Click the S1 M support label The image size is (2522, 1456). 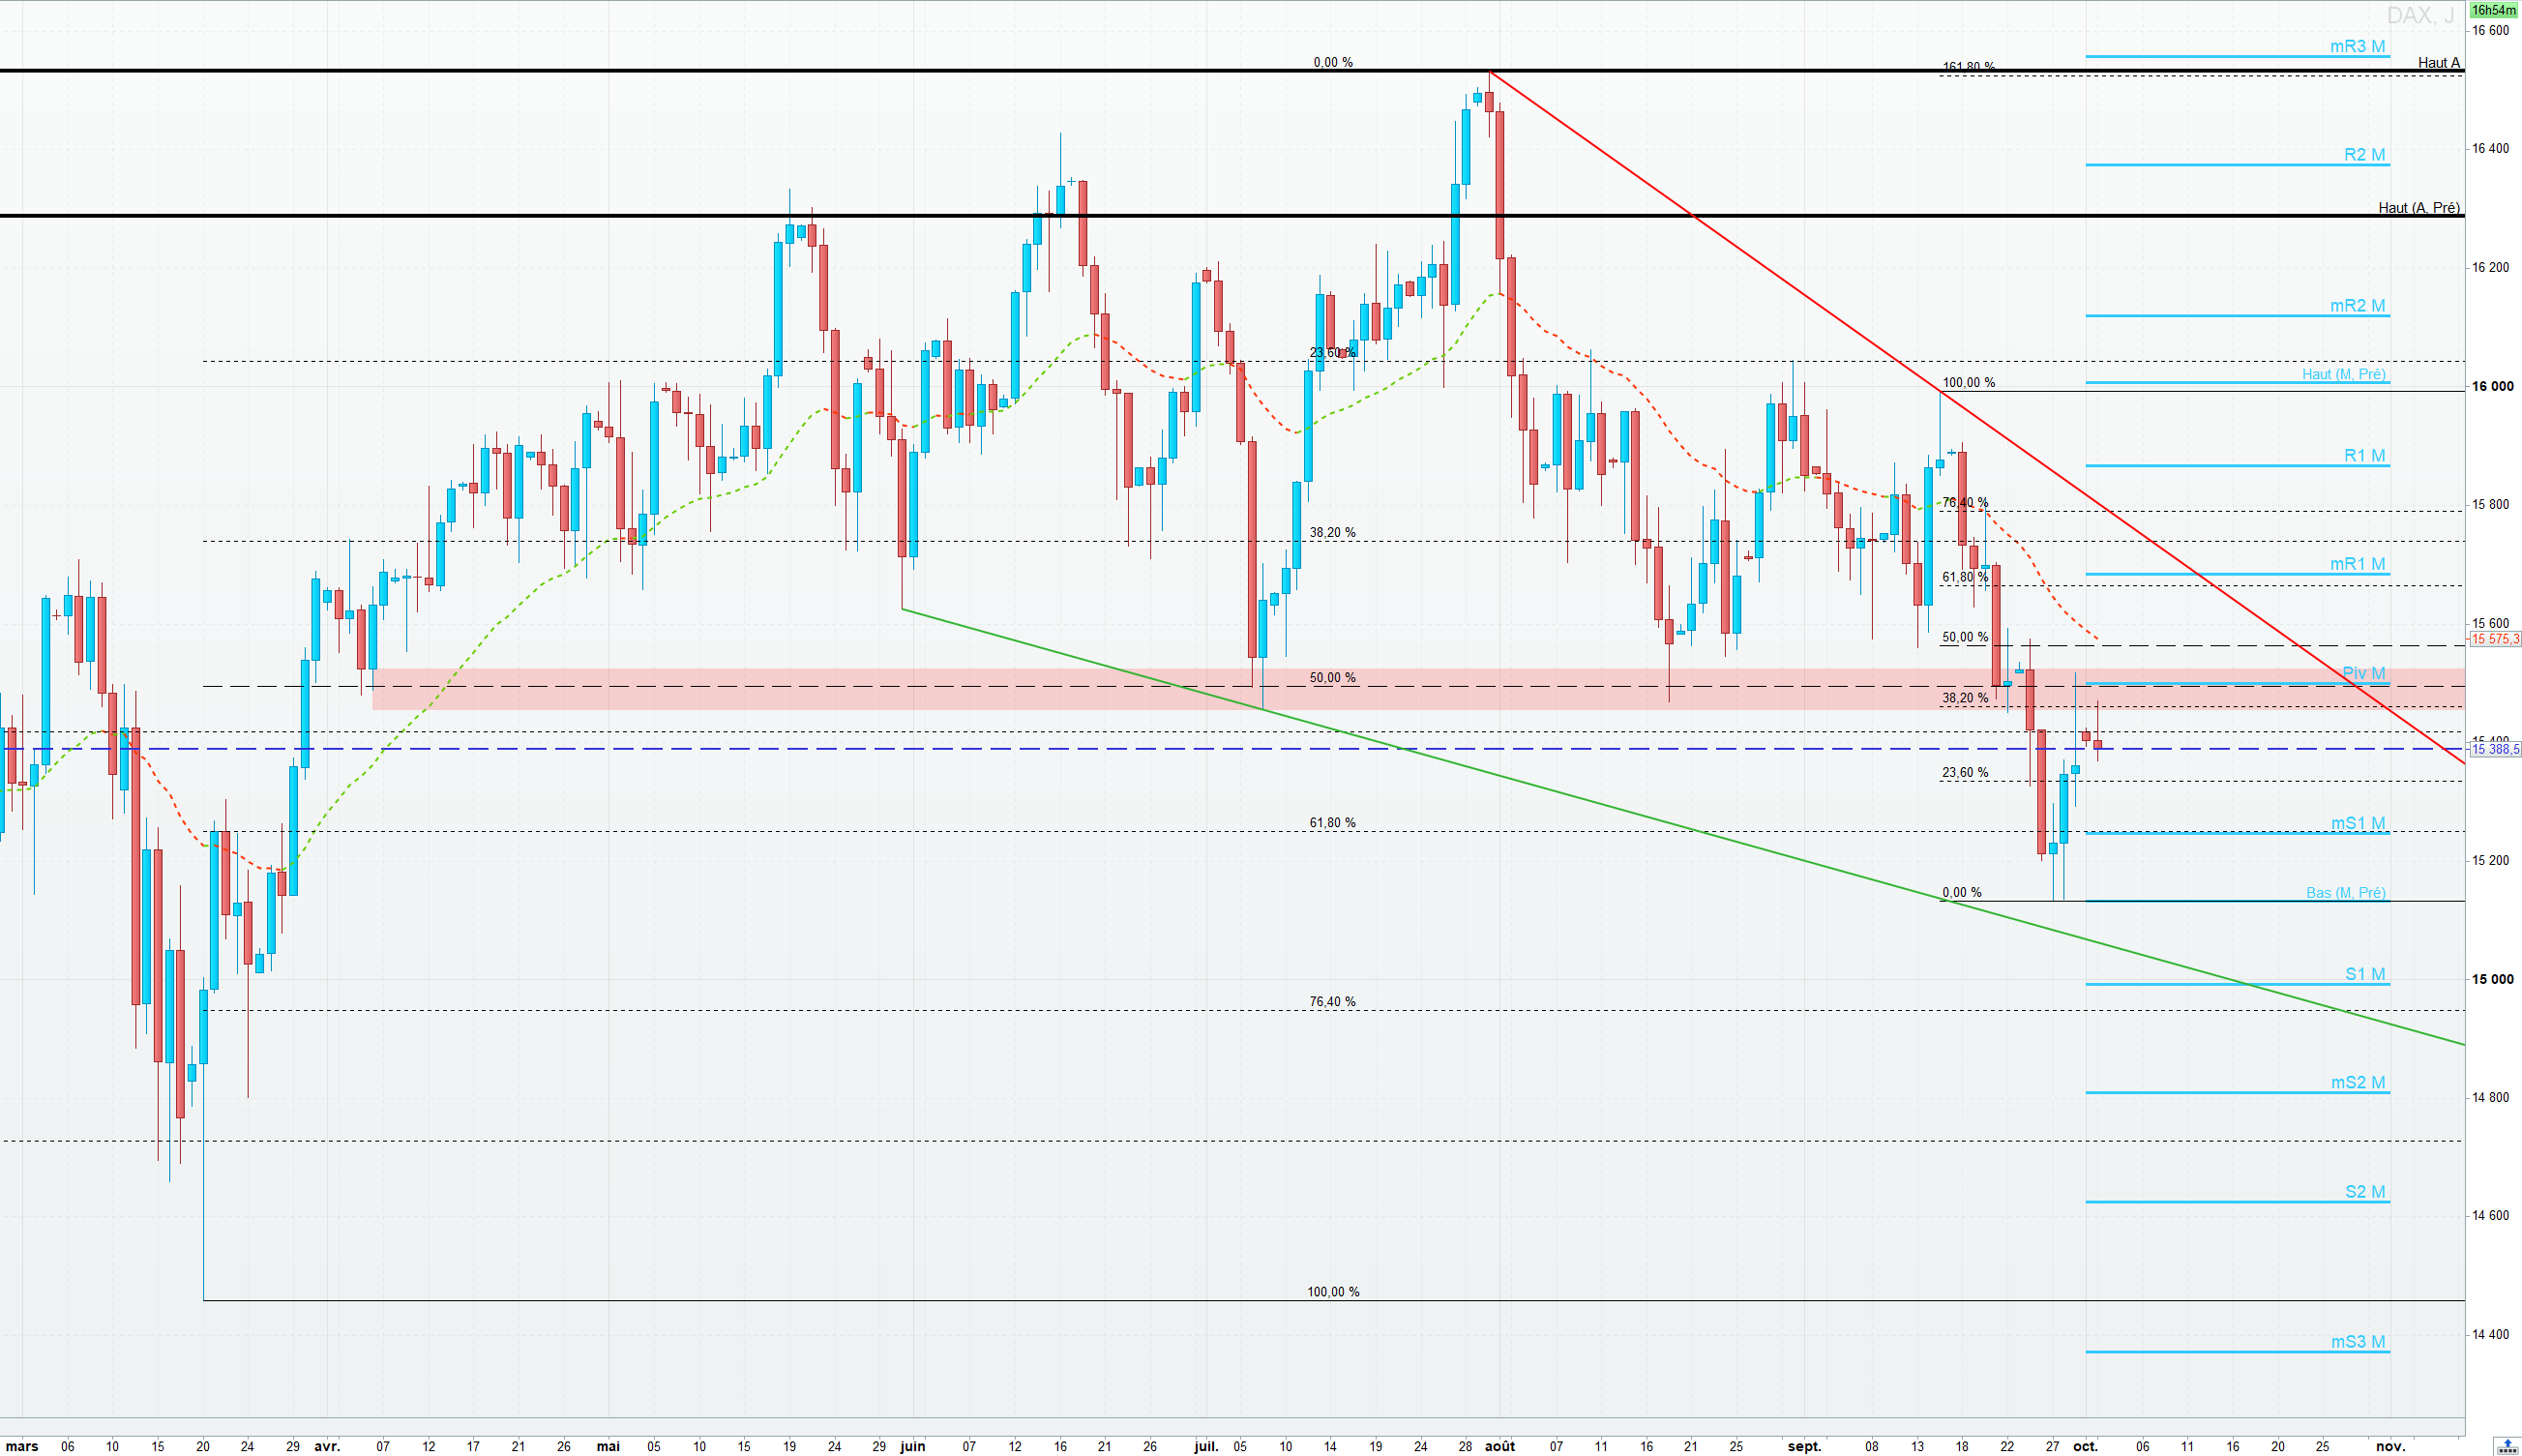pos(2364,974)
